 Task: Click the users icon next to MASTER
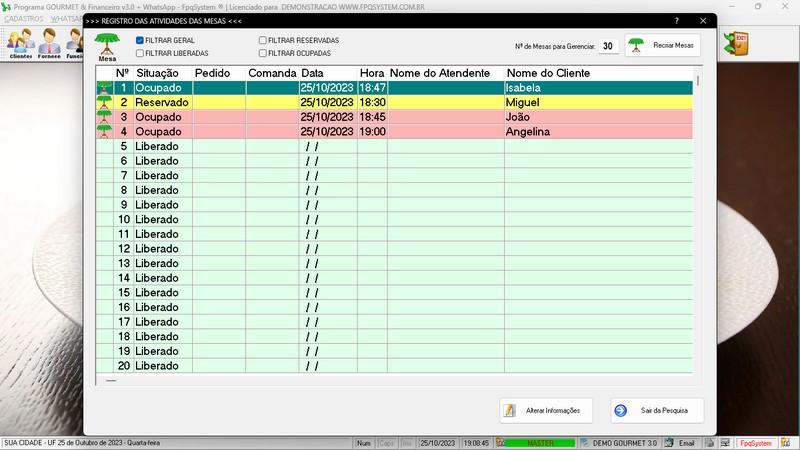[x=501, y=443]
